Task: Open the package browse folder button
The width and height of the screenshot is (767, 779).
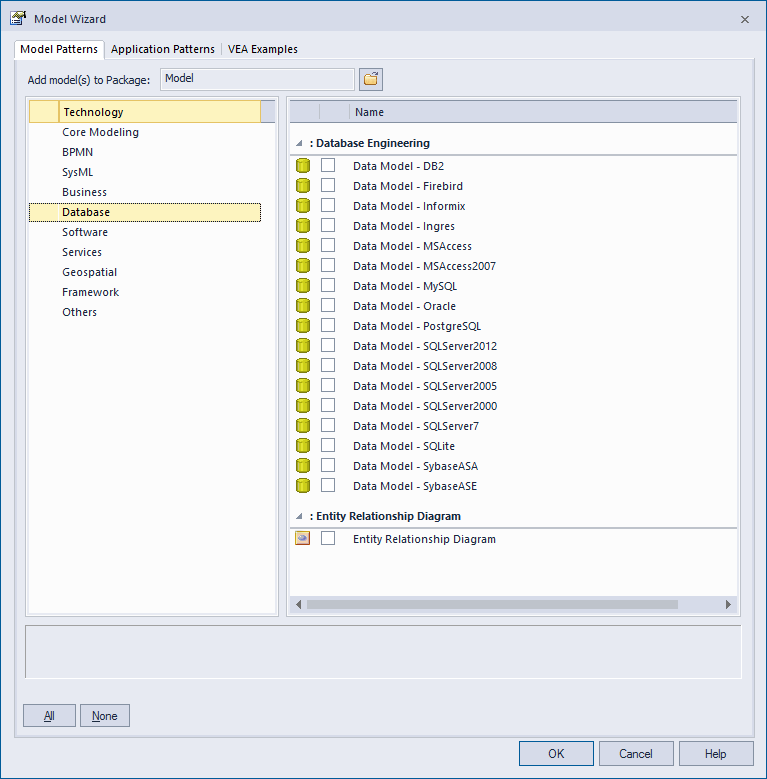Action: 371,79
